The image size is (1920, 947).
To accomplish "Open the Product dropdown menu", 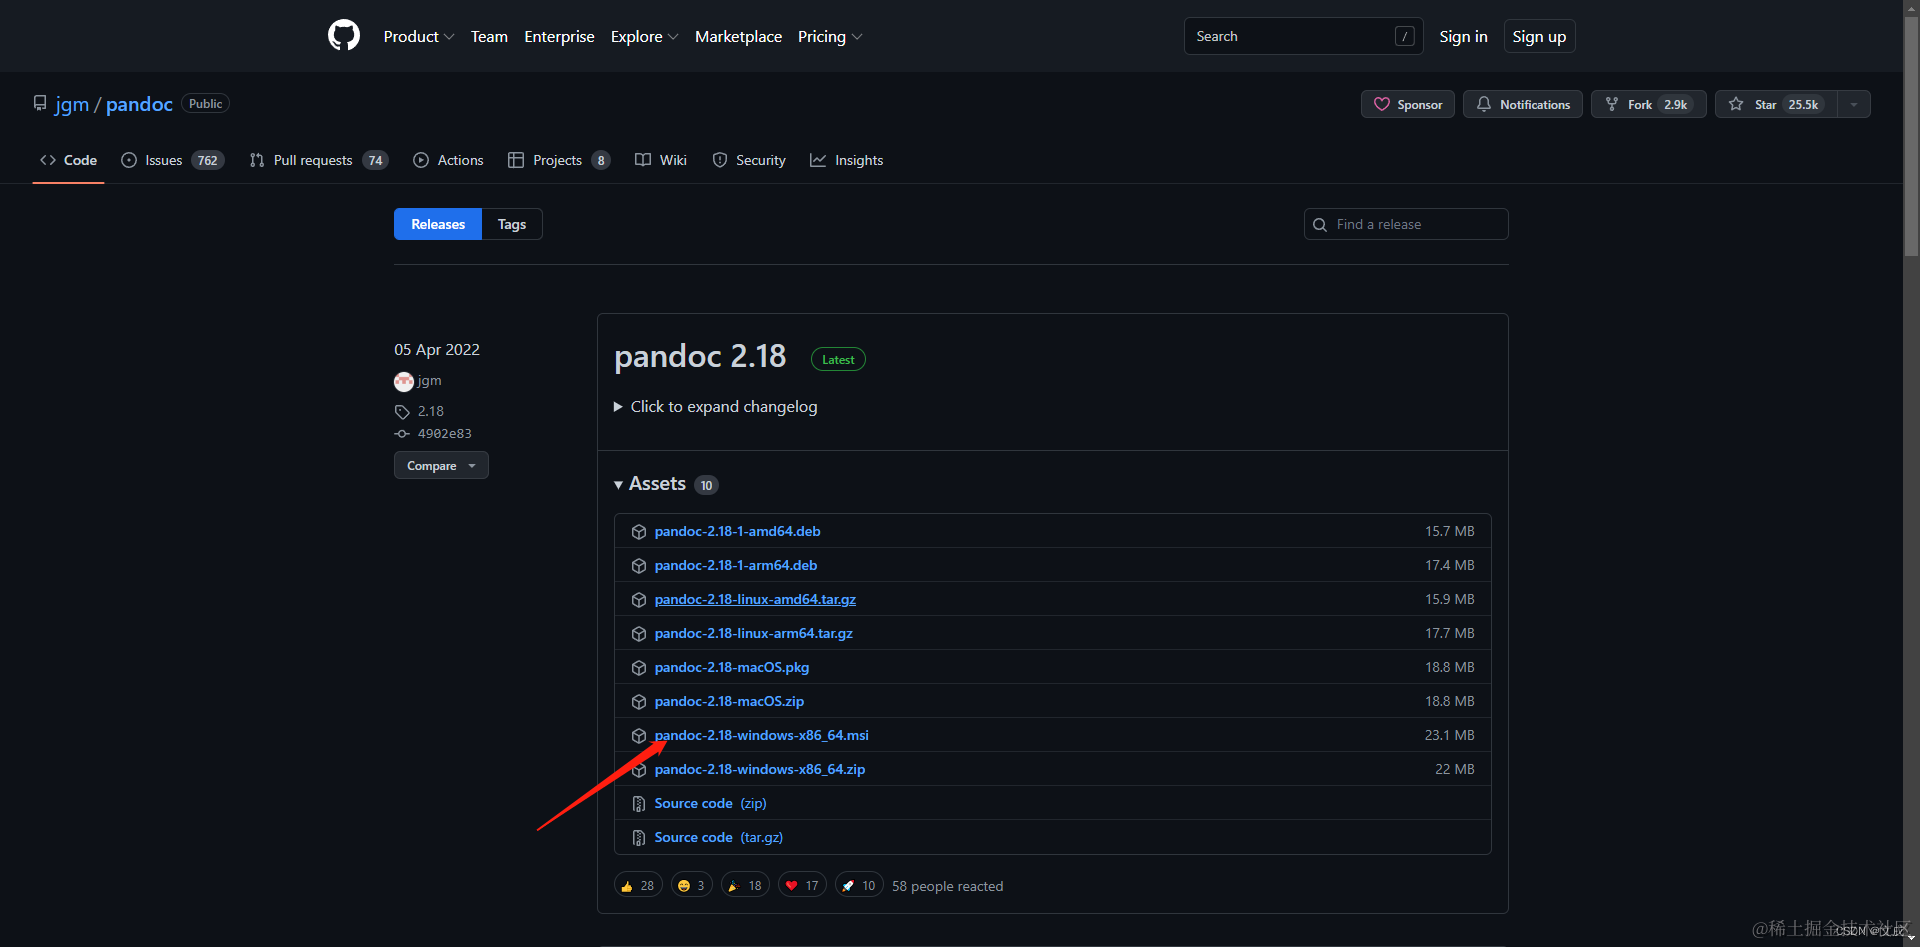I will pyautogui.click(x=419, y=36).
